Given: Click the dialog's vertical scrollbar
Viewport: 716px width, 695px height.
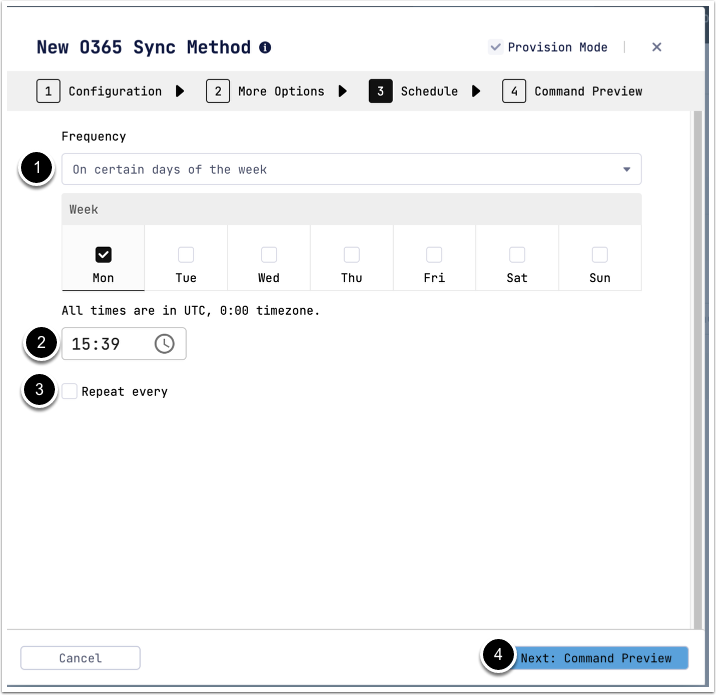Looking at the screenshot, I should point(698,370).
